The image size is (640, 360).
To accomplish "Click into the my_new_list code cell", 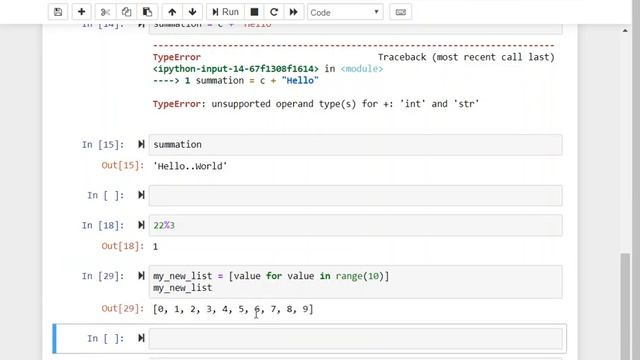I will (x=355, y=282).
